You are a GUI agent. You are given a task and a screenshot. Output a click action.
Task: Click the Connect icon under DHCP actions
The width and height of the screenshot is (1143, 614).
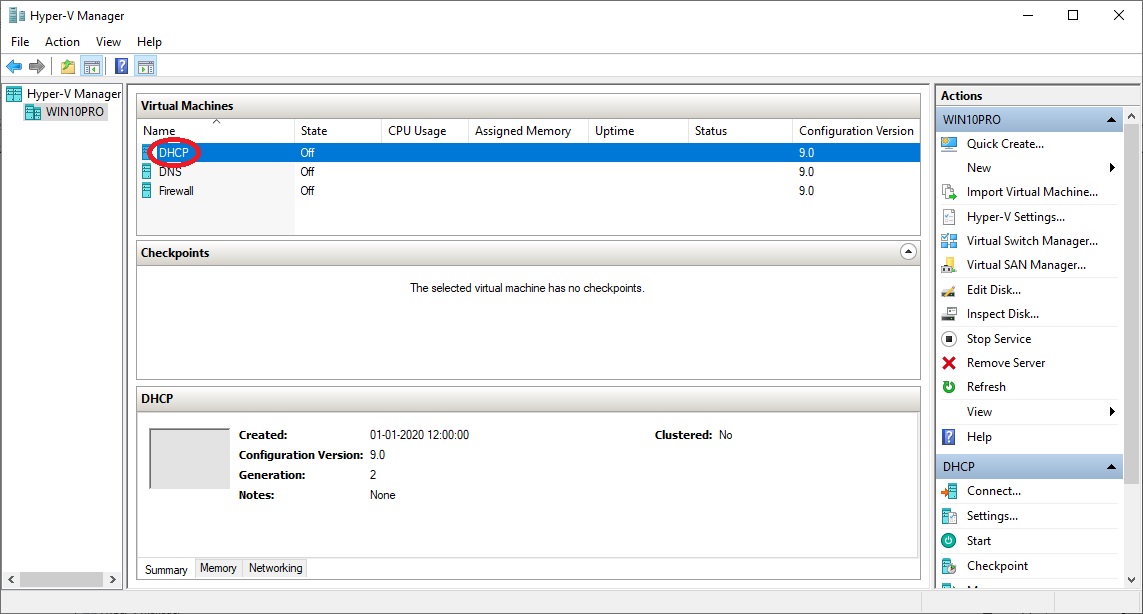(x=949, y=491)
